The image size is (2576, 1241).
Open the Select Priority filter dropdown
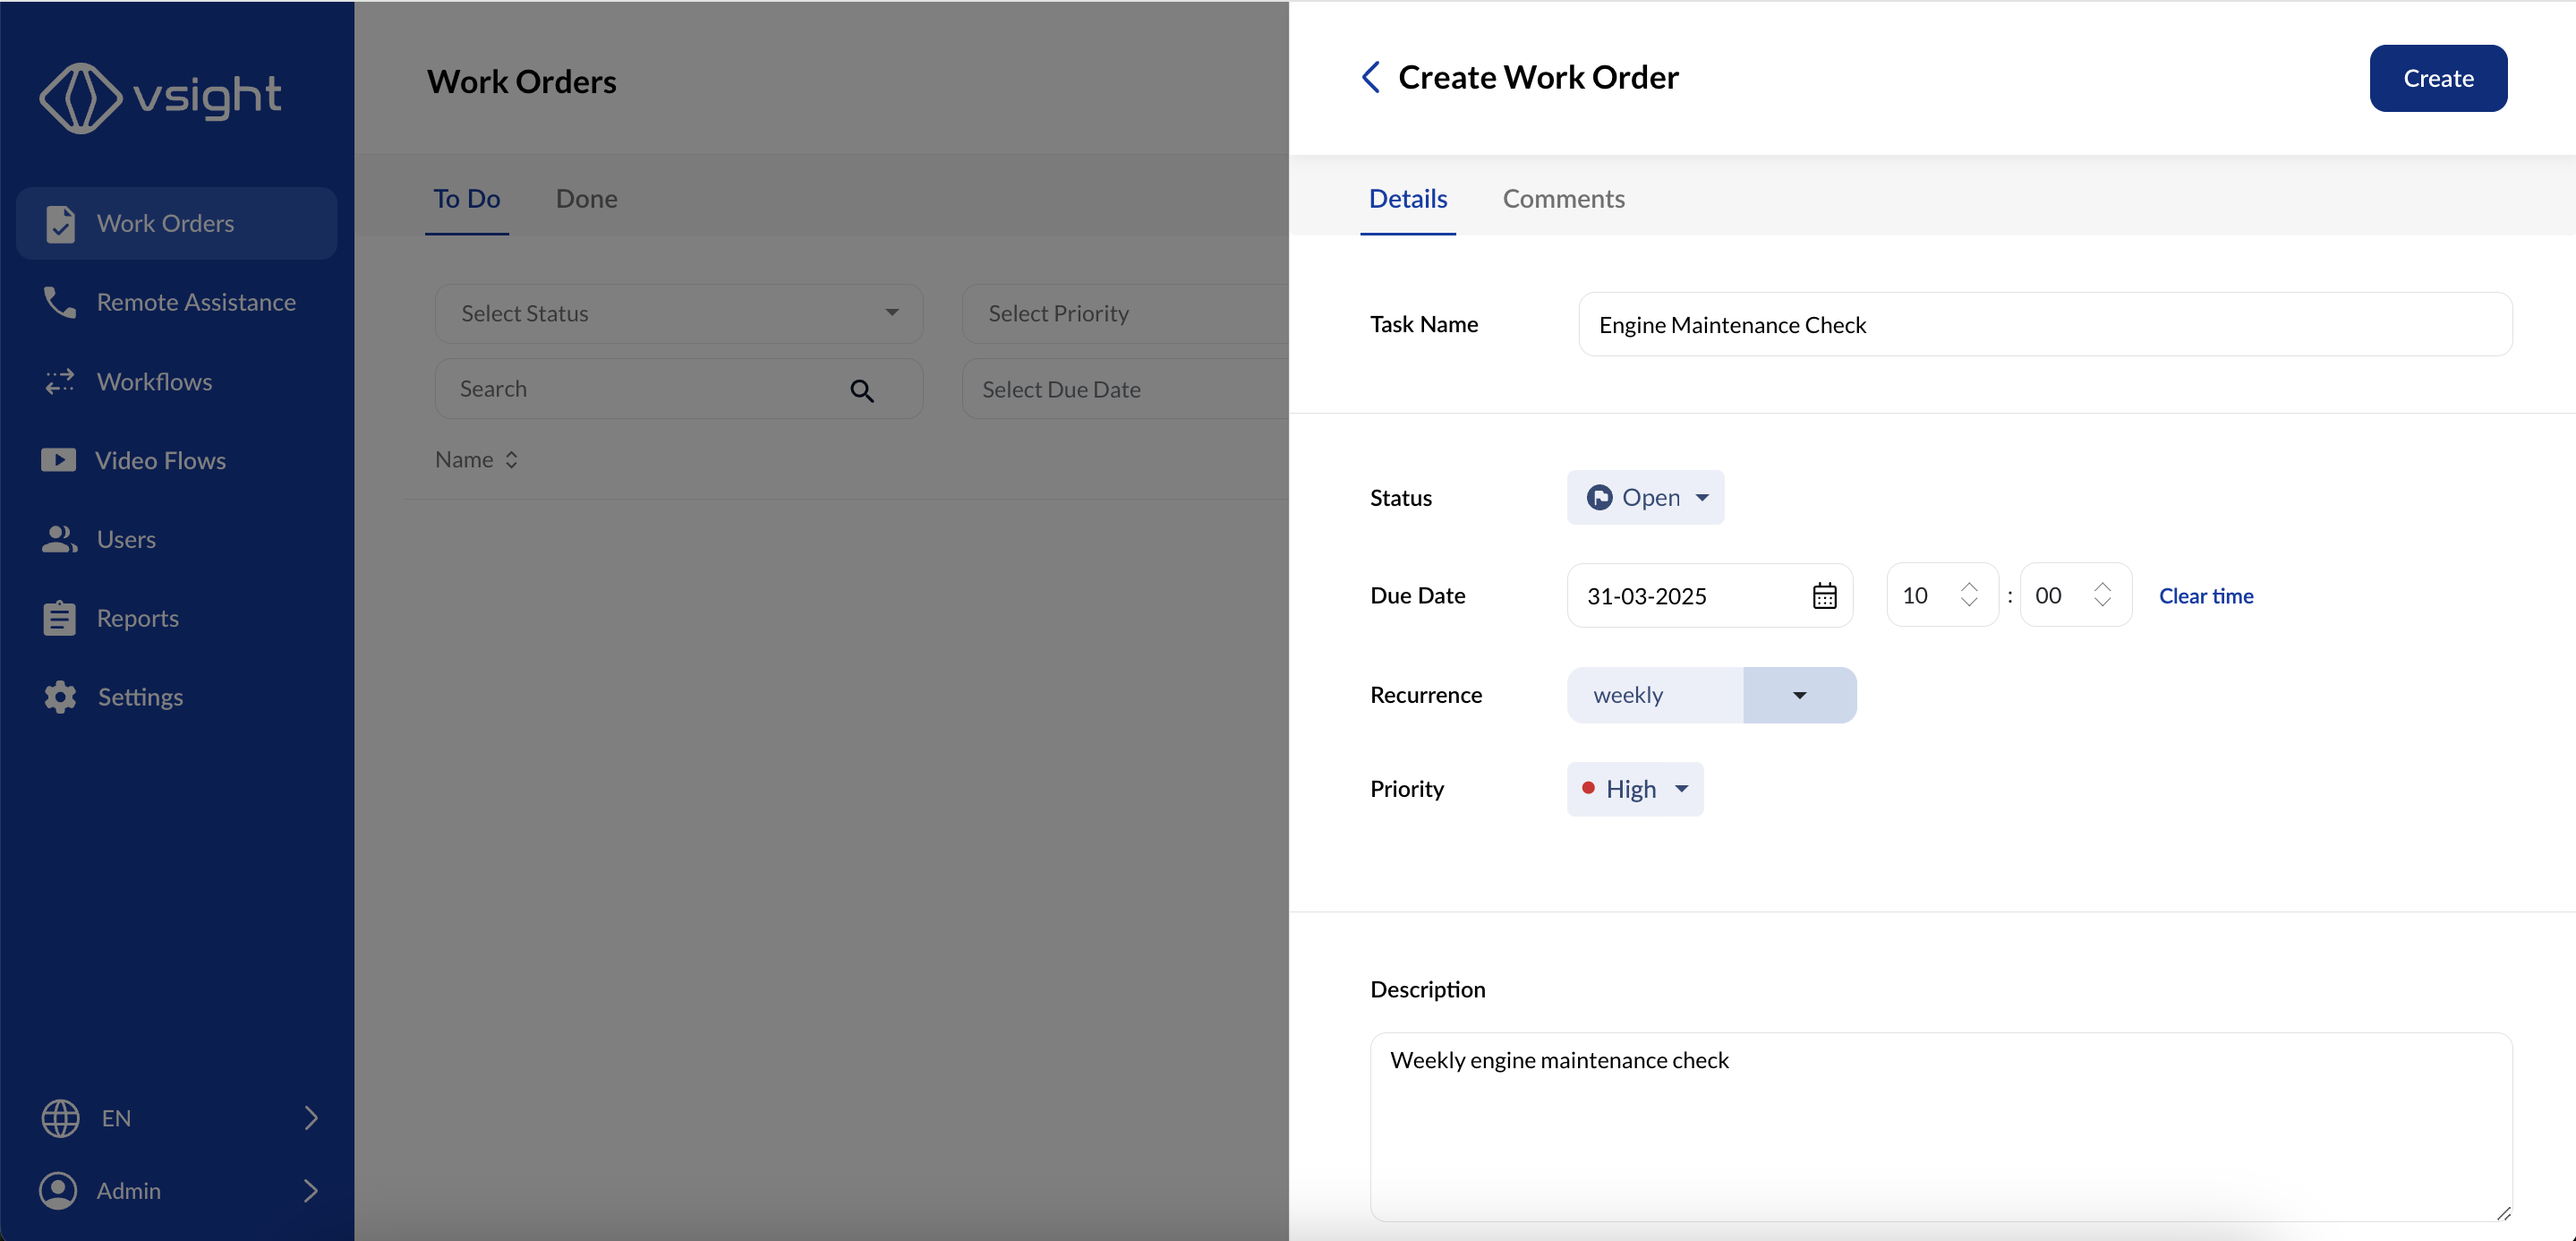tap(1125, 313)
